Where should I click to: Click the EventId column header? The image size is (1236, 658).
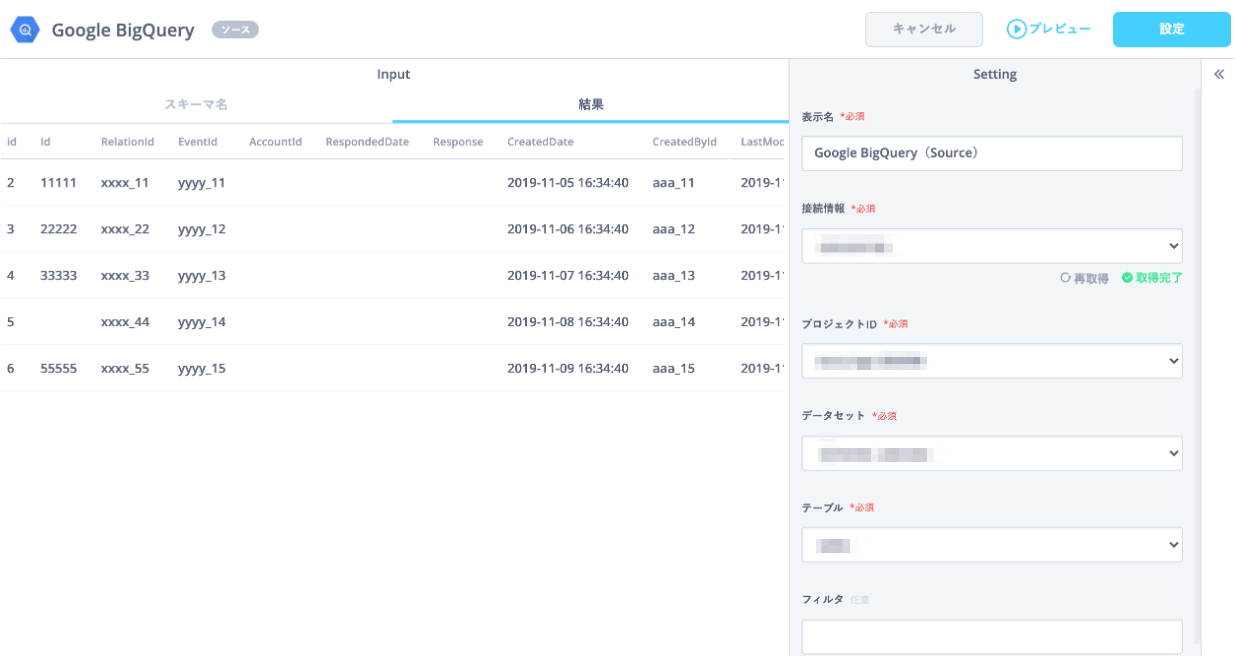tap(197, 142)
